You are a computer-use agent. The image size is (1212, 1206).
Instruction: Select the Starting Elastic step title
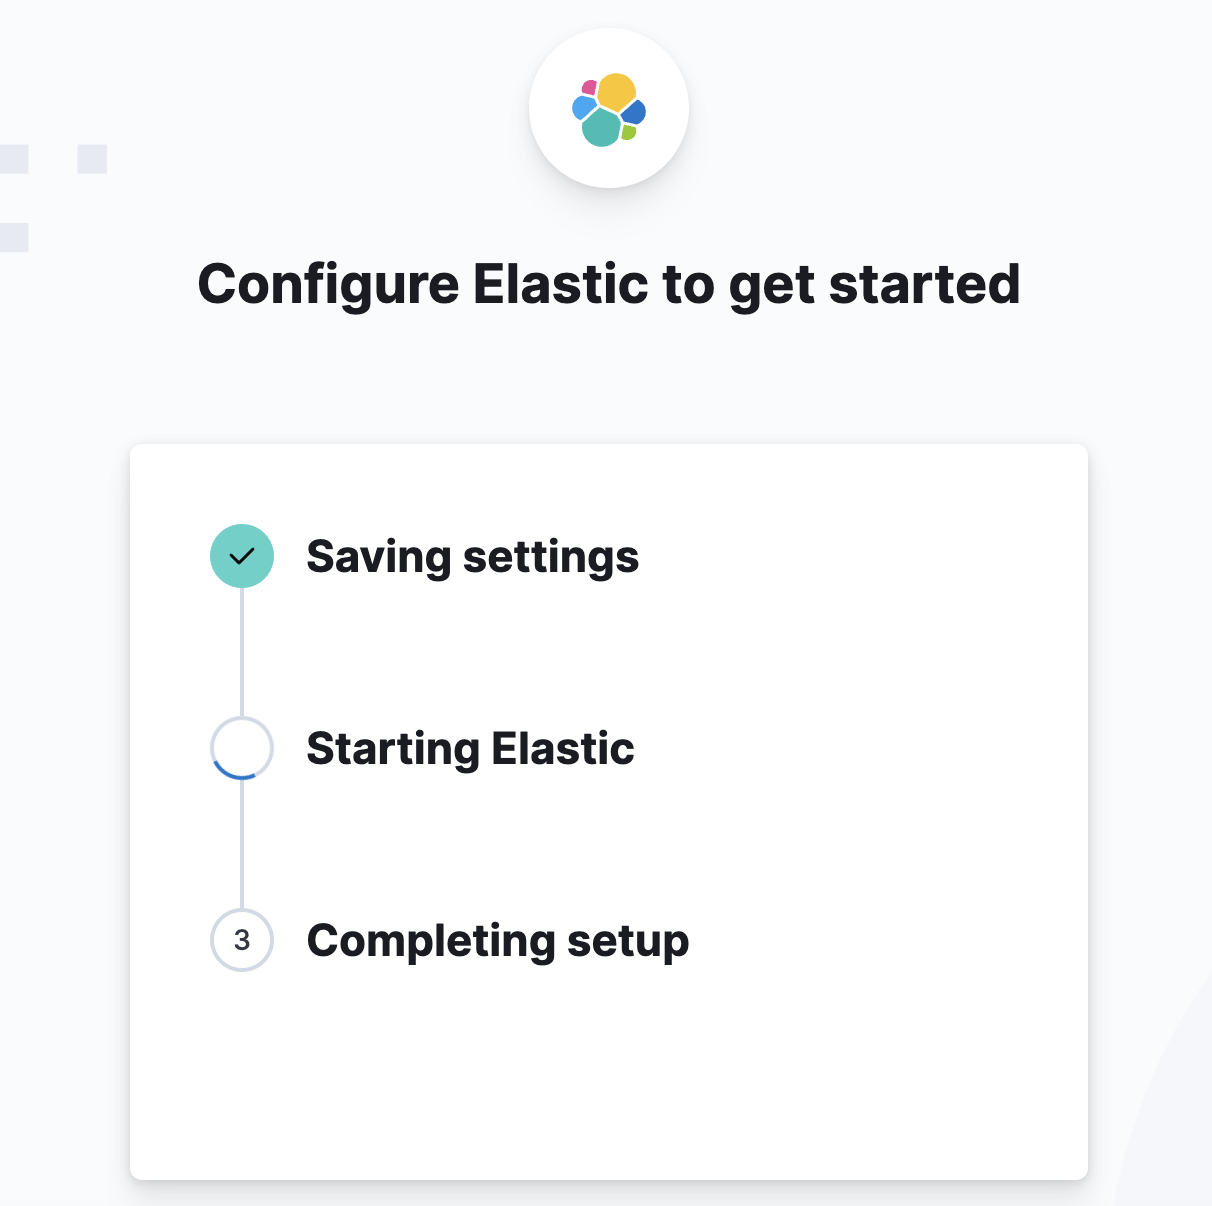(470, 749)
